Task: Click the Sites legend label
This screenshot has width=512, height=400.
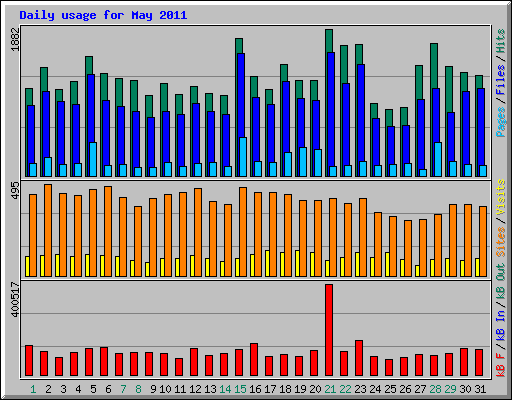Action: point(501,242)
